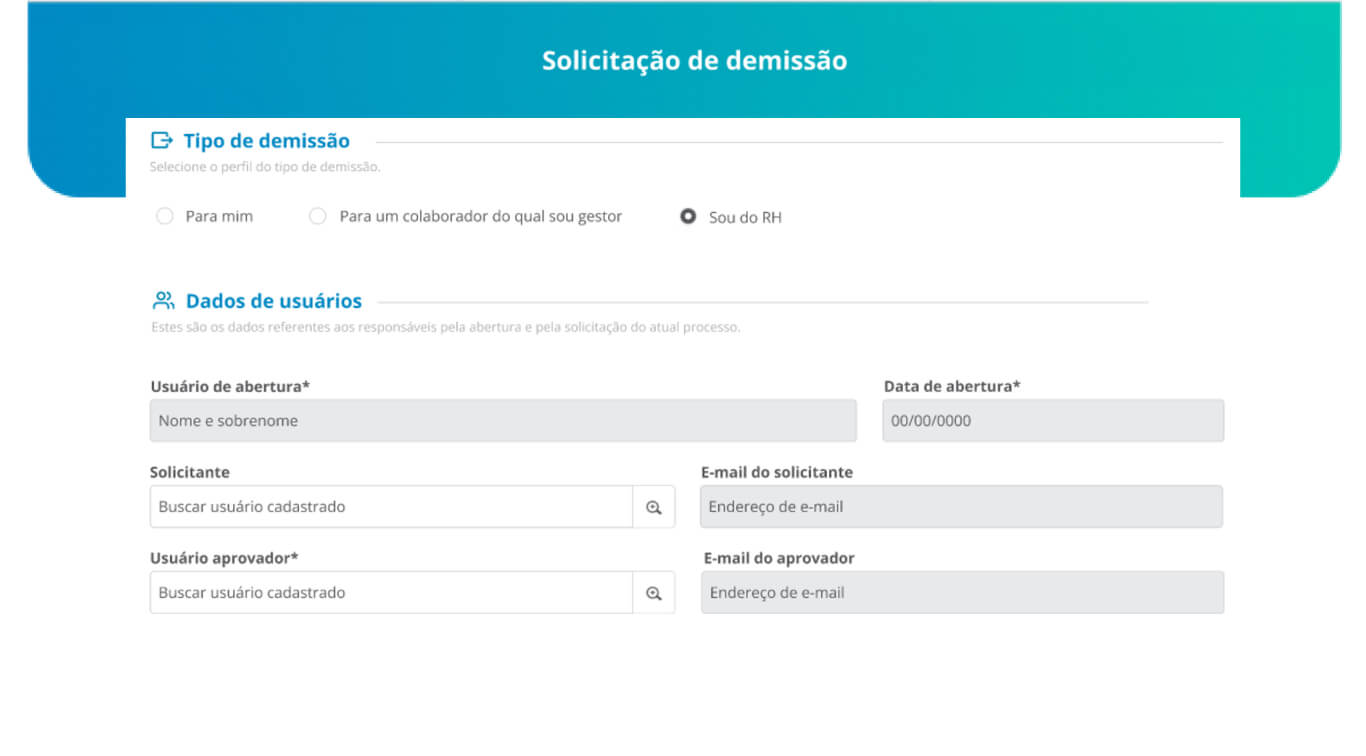Image resolution: width=1366 pixels, height=756 pixels.
Task: Click the Tipo de demissão exit icon
Action: click(x=161, y=140)
